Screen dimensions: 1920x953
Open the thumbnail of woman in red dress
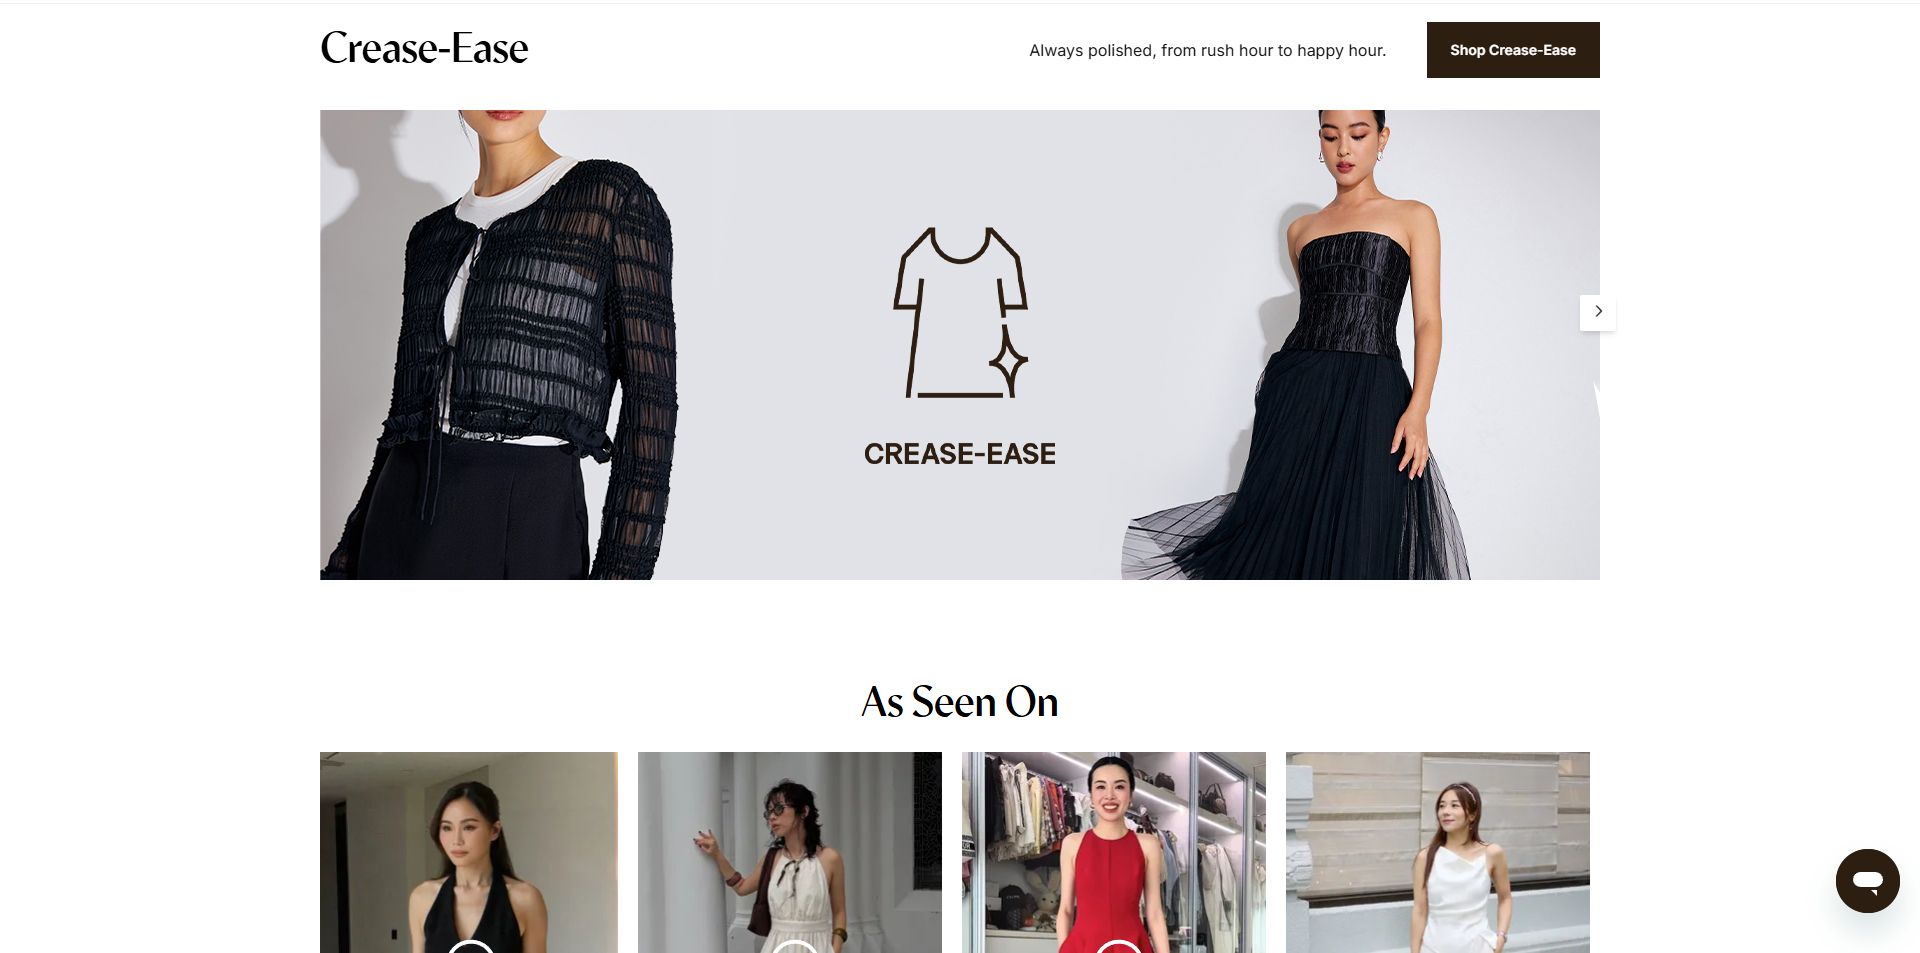(x=1114, y=852)
